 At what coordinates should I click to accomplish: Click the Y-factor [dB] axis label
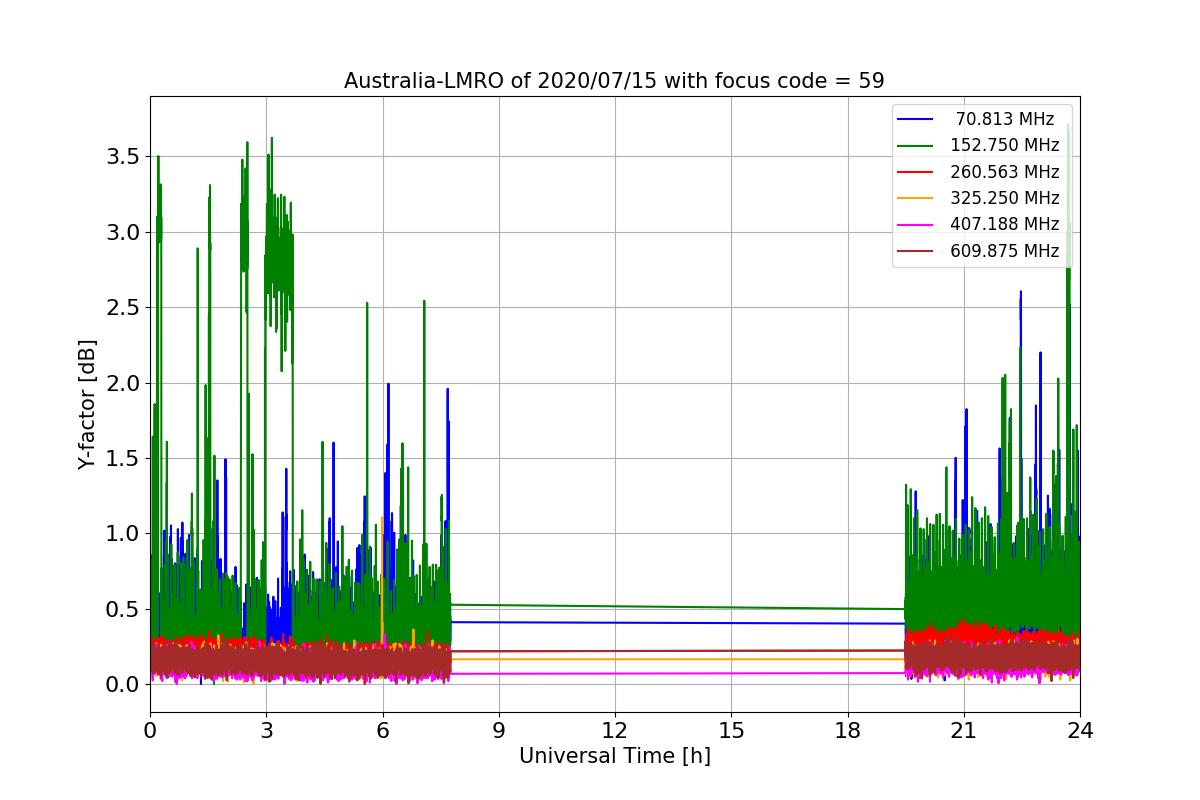88,405
